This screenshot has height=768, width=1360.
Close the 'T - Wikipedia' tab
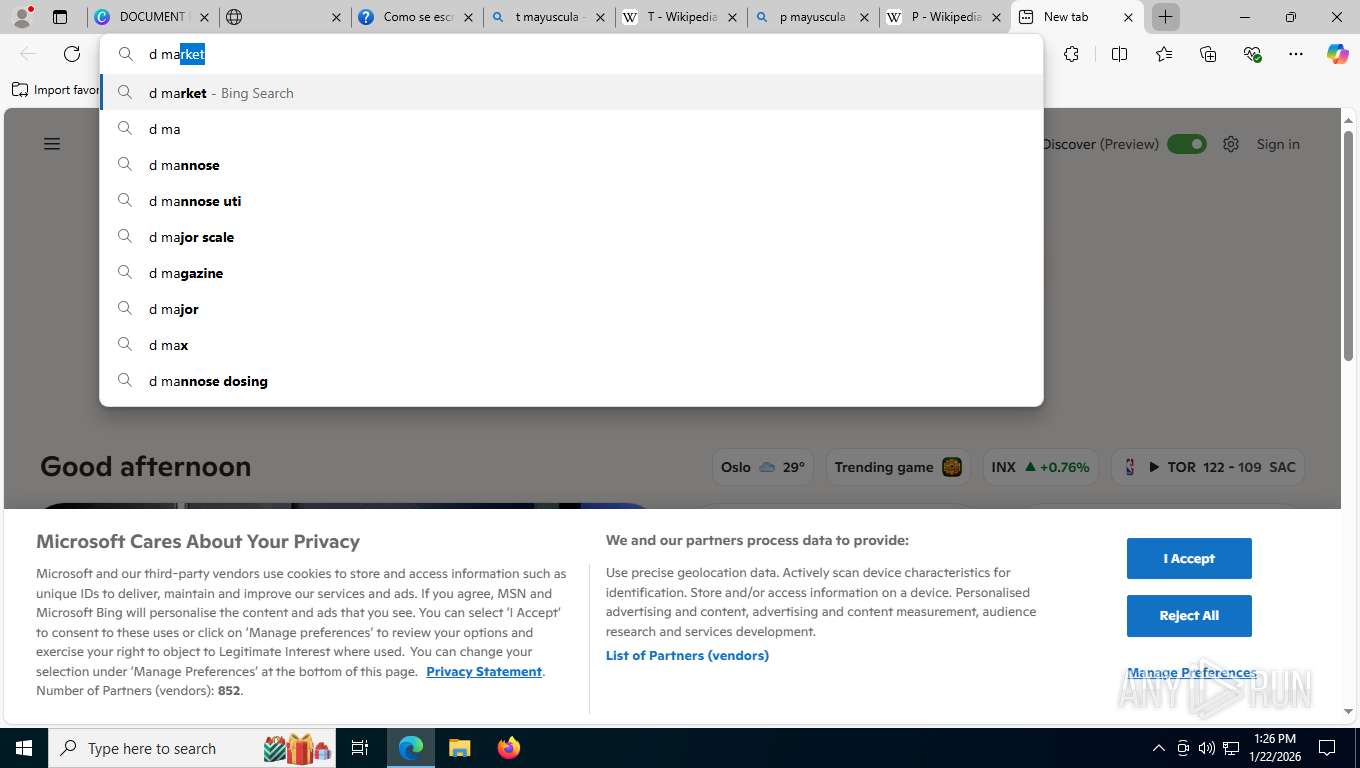[x=732, y=17]
